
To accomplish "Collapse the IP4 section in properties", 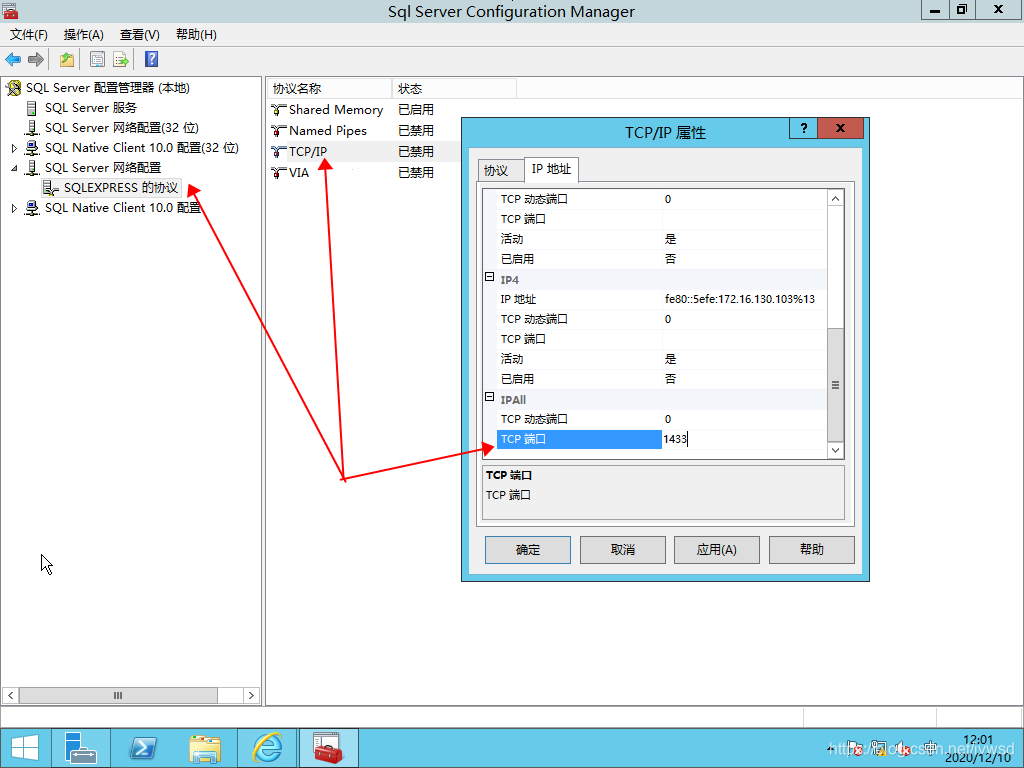I will (490, 278).
